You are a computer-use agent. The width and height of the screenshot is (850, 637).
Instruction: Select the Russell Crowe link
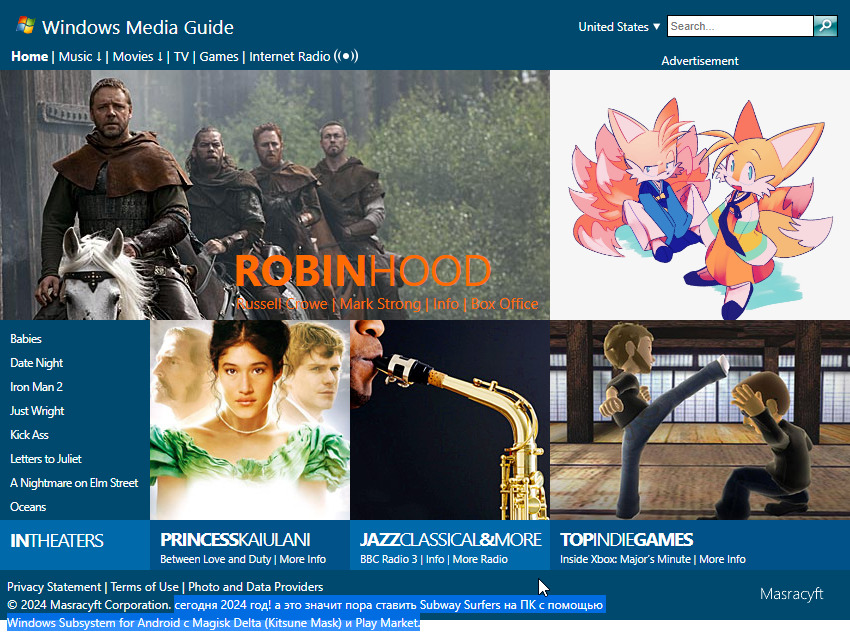282,304
